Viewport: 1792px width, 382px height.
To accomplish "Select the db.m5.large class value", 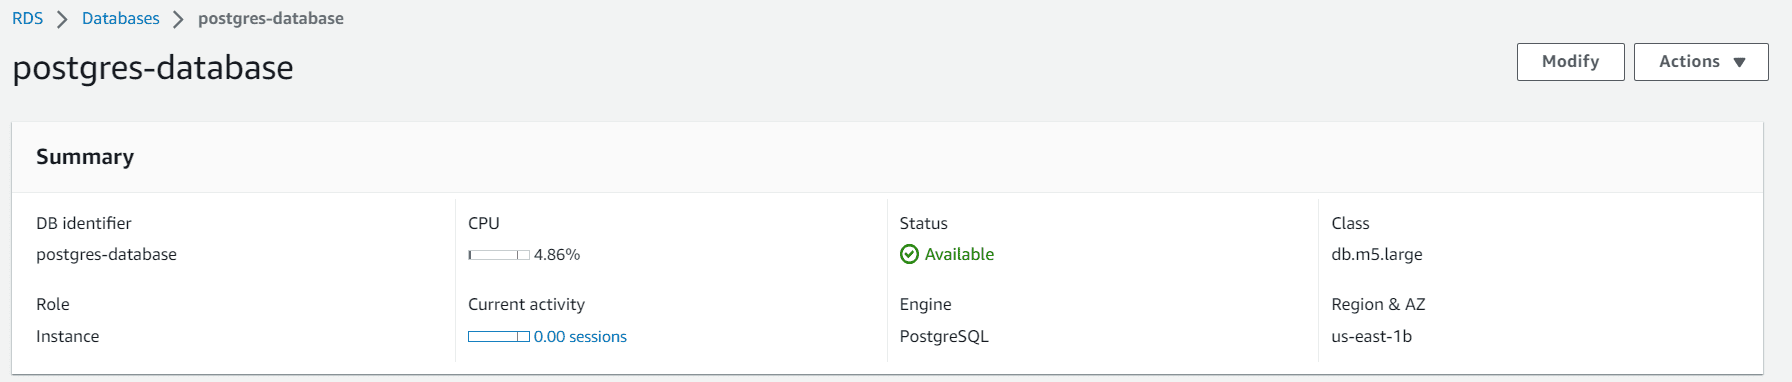I will click(1376, 254).
